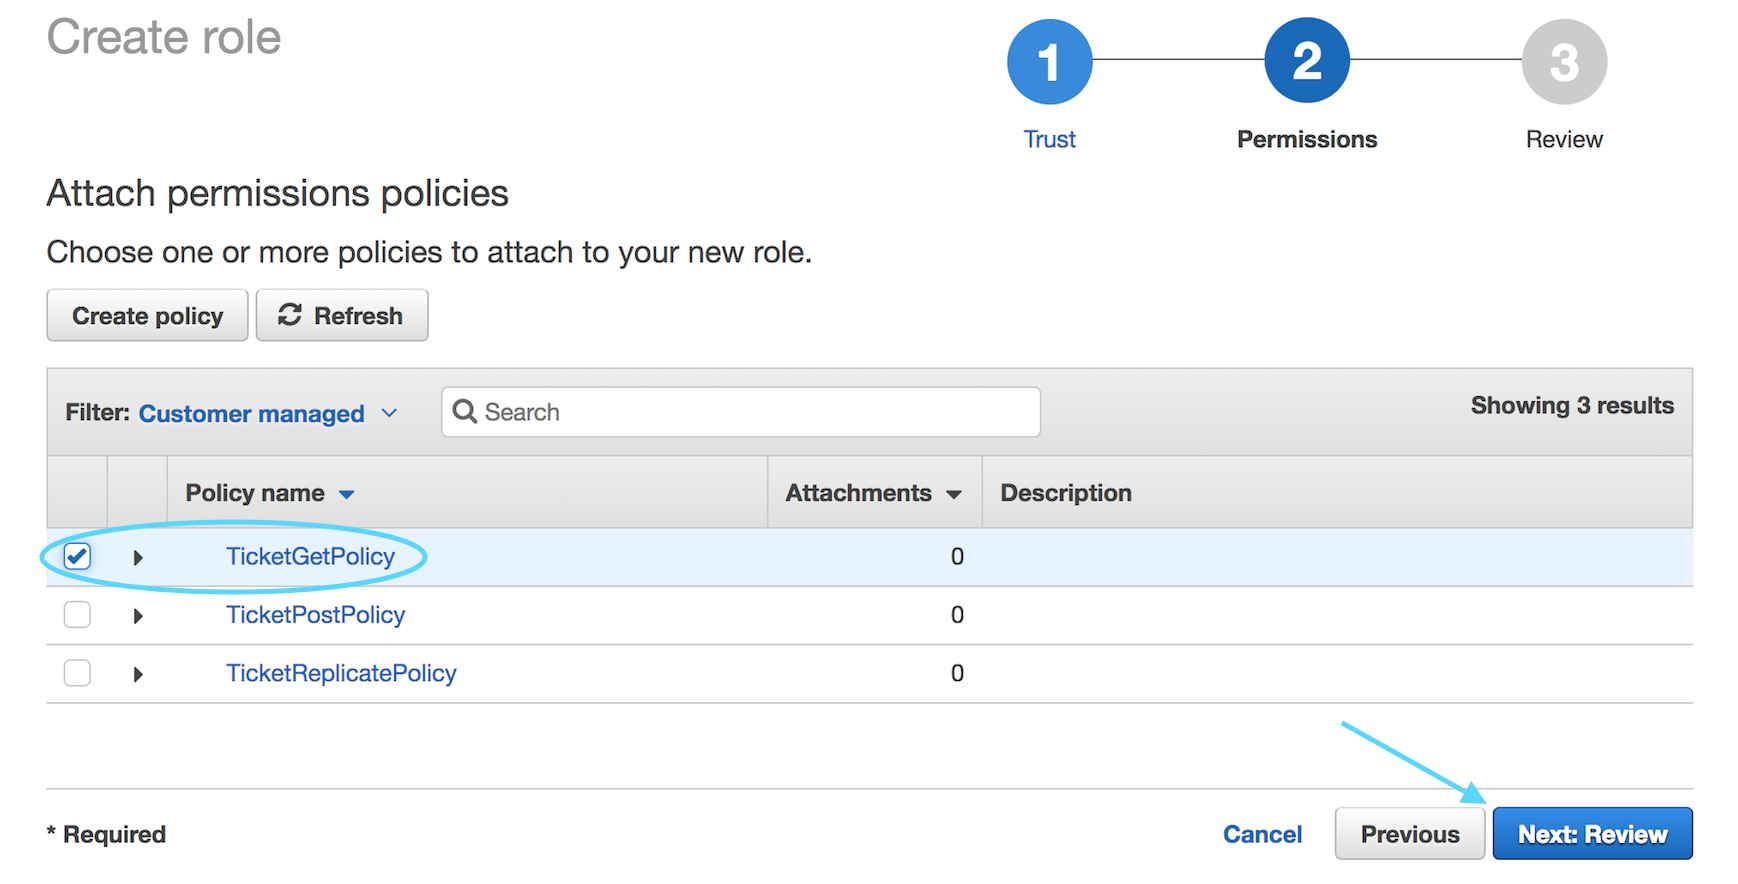Open the Customer managed filter dropdown
Viewport: 1738px width, 884px height.
pos(268,413)
